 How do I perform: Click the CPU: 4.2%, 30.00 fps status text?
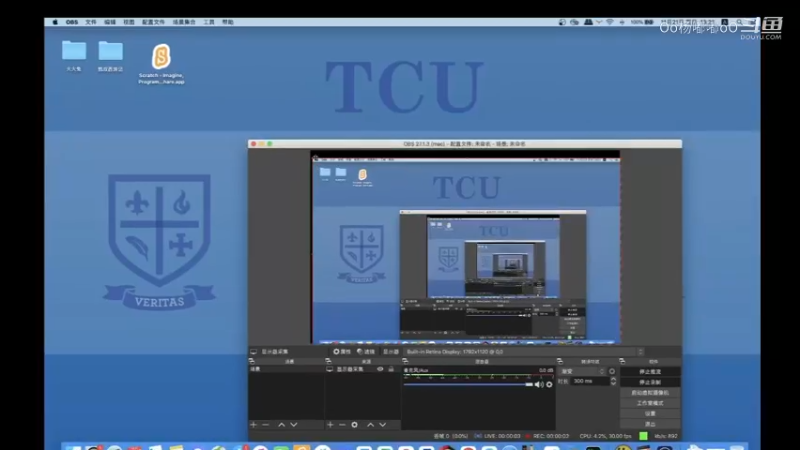pyautogui.click(x=605, y=436)
